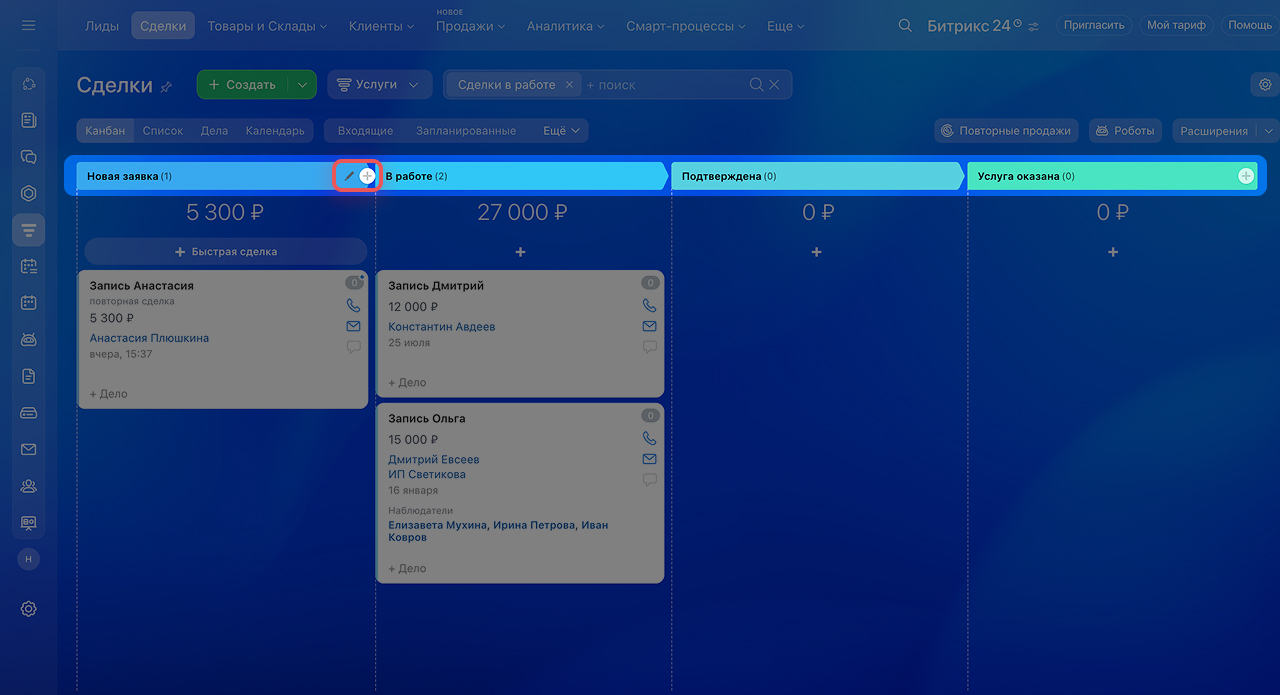Switch to the Список view

pyautogui.click(x=163, y=131)
